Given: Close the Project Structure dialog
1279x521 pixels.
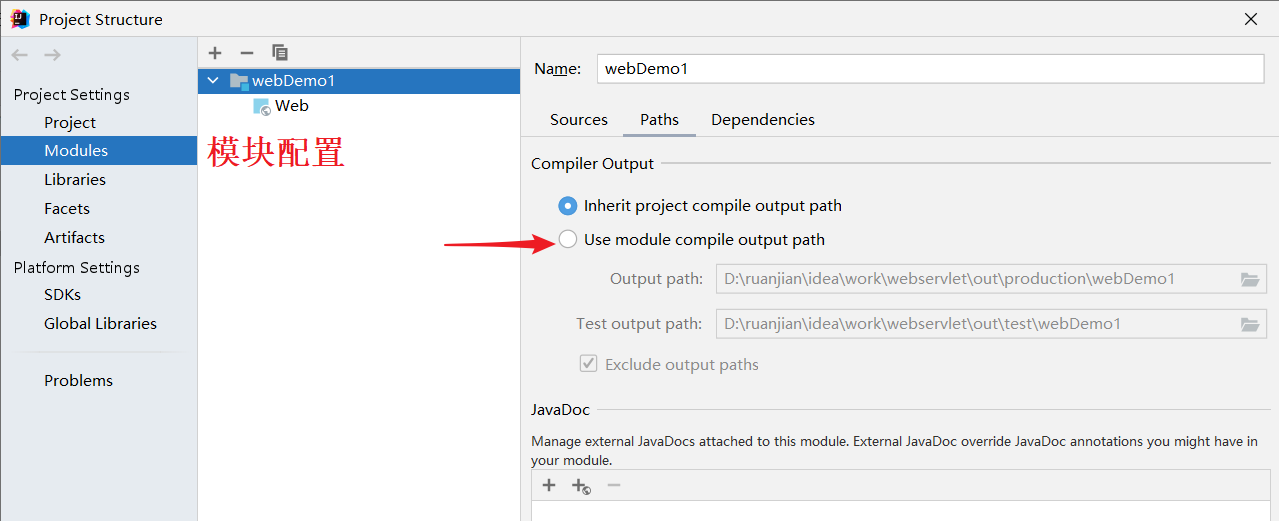Looking at the screenshot, I should tap(1251, 19).
